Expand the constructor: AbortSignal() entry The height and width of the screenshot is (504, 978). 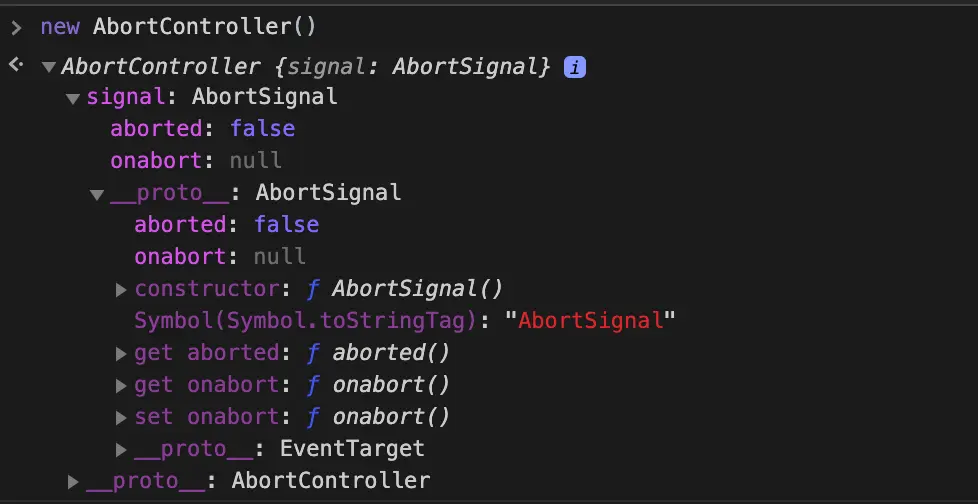click(x=121, y=290)
